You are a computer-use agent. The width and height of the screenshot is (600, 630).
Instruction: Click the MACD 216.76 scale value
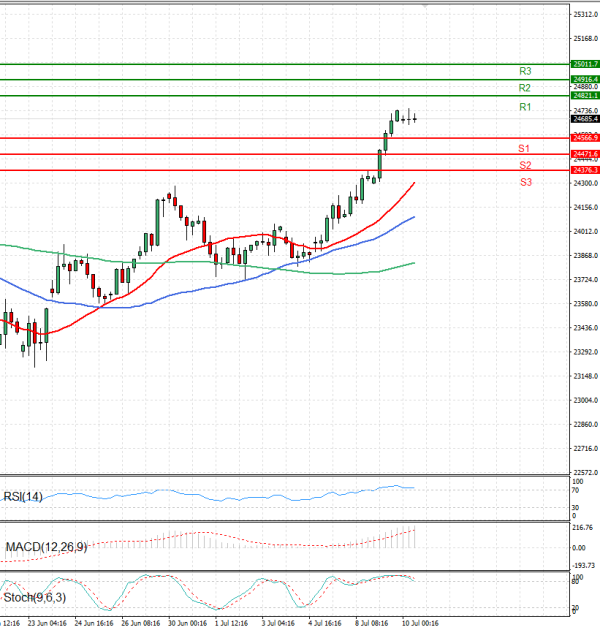pos(582,528)
